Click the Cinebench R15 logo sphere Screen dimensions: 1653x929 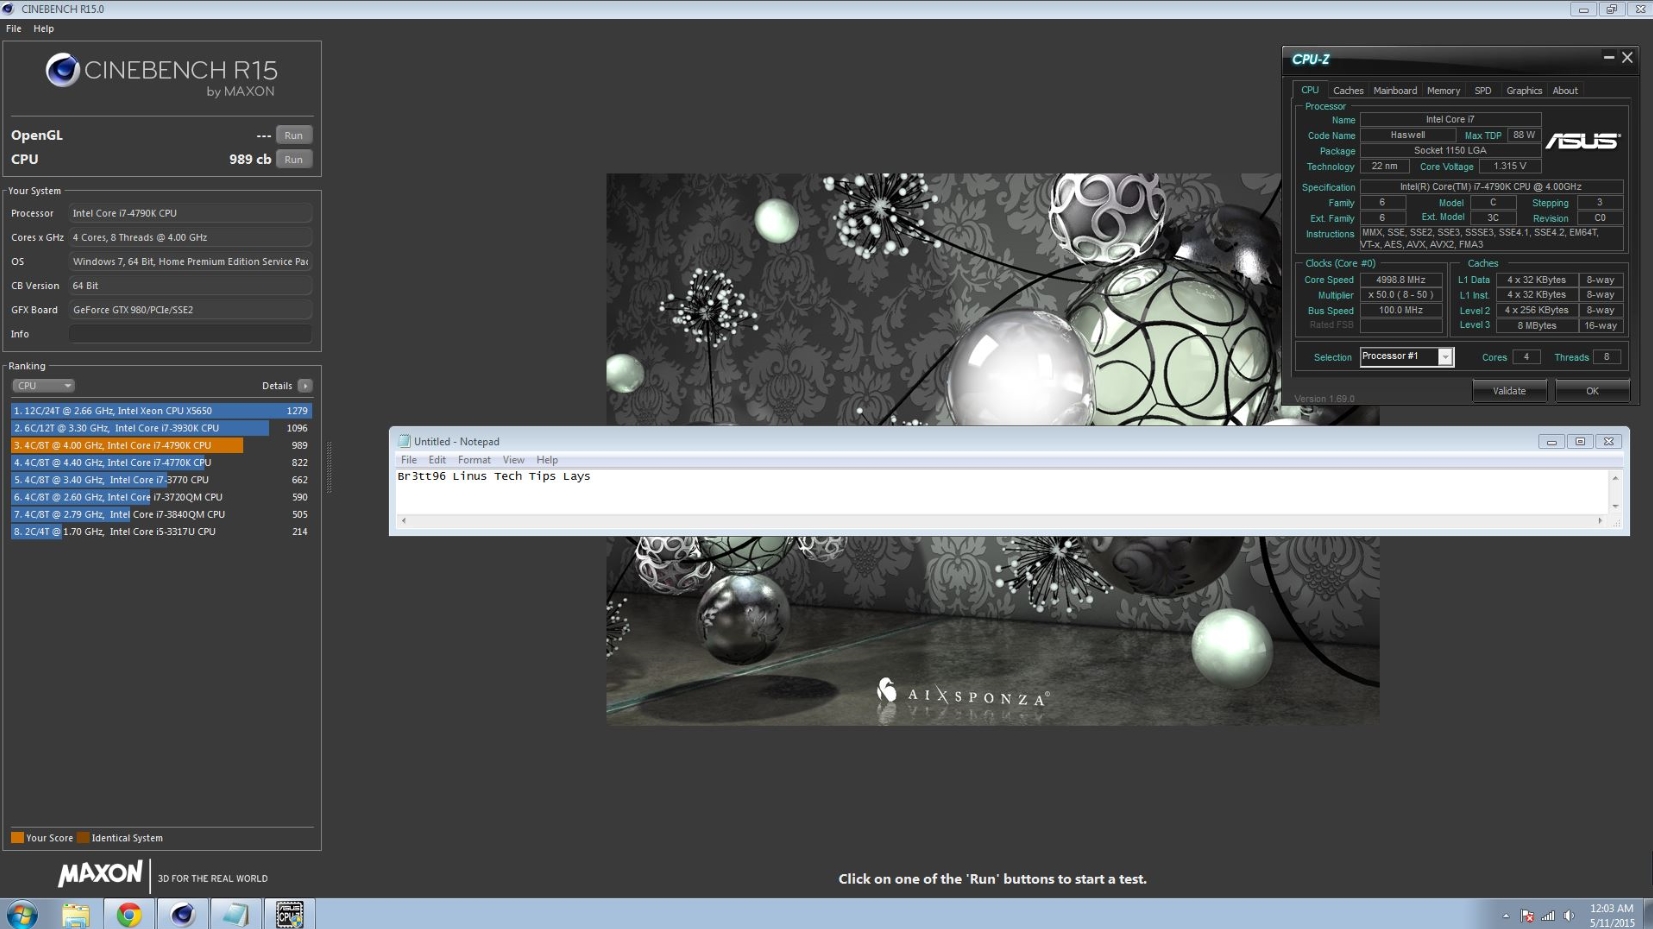[x=62, y=70]
